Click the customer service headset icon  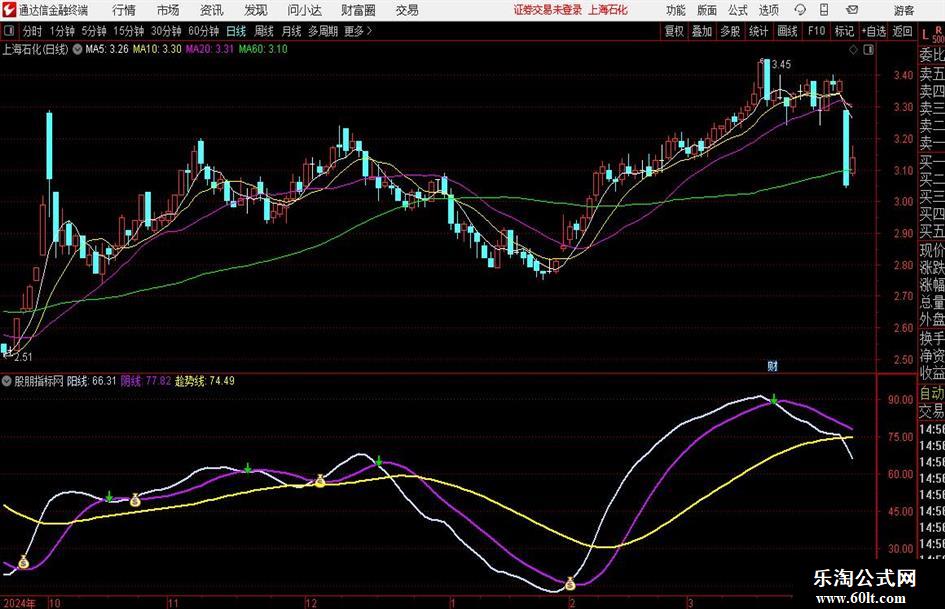800,10
